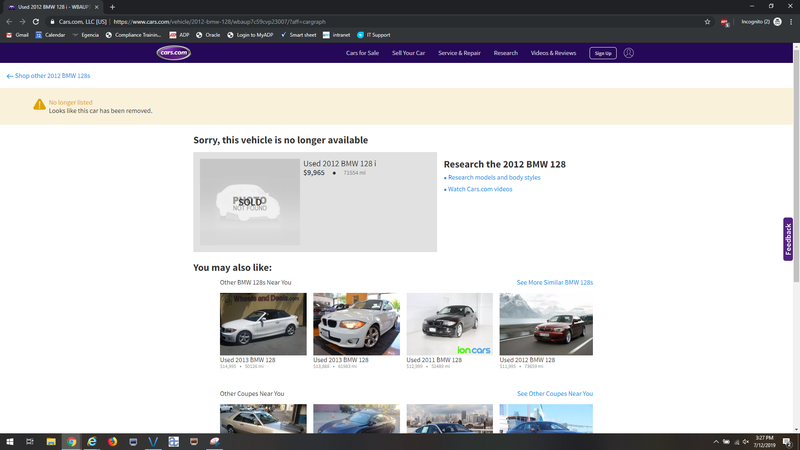Screen dimensions: 800x450
Task: Open the Login to MyADP bookmark
Action: 250,35
